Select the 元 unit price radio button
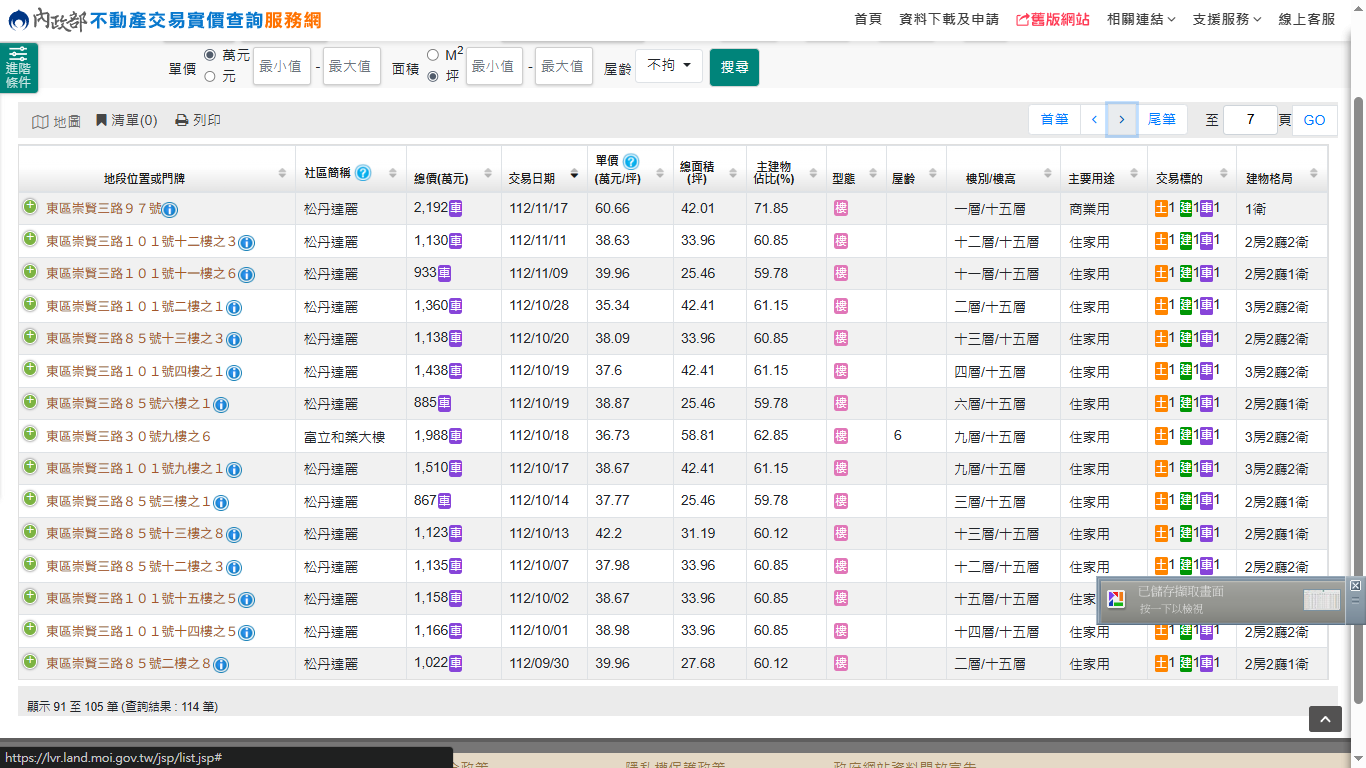 (210, 76)
